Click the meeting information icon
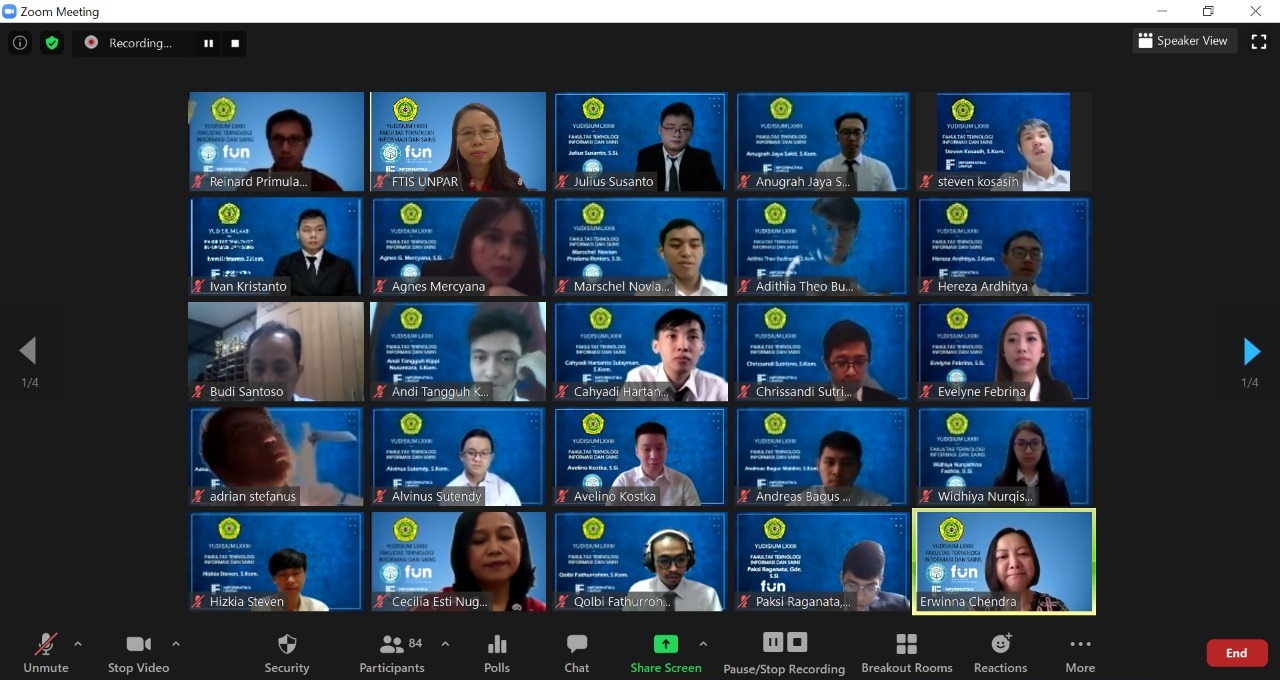The width and height of the screenshot is (1280, 680). pyautogui.click(x=20, y=43)
